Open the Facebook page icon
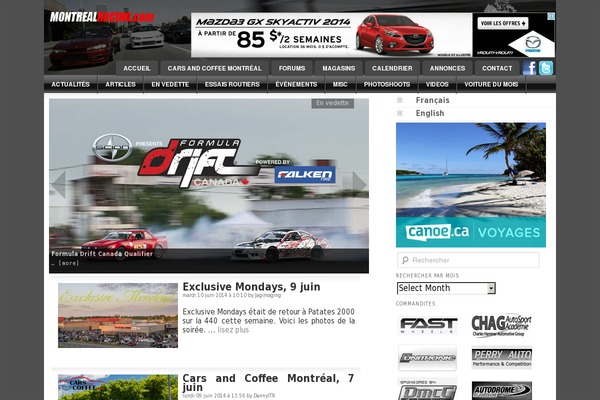This screenshot has width=600, height=400. click(530, 68)
